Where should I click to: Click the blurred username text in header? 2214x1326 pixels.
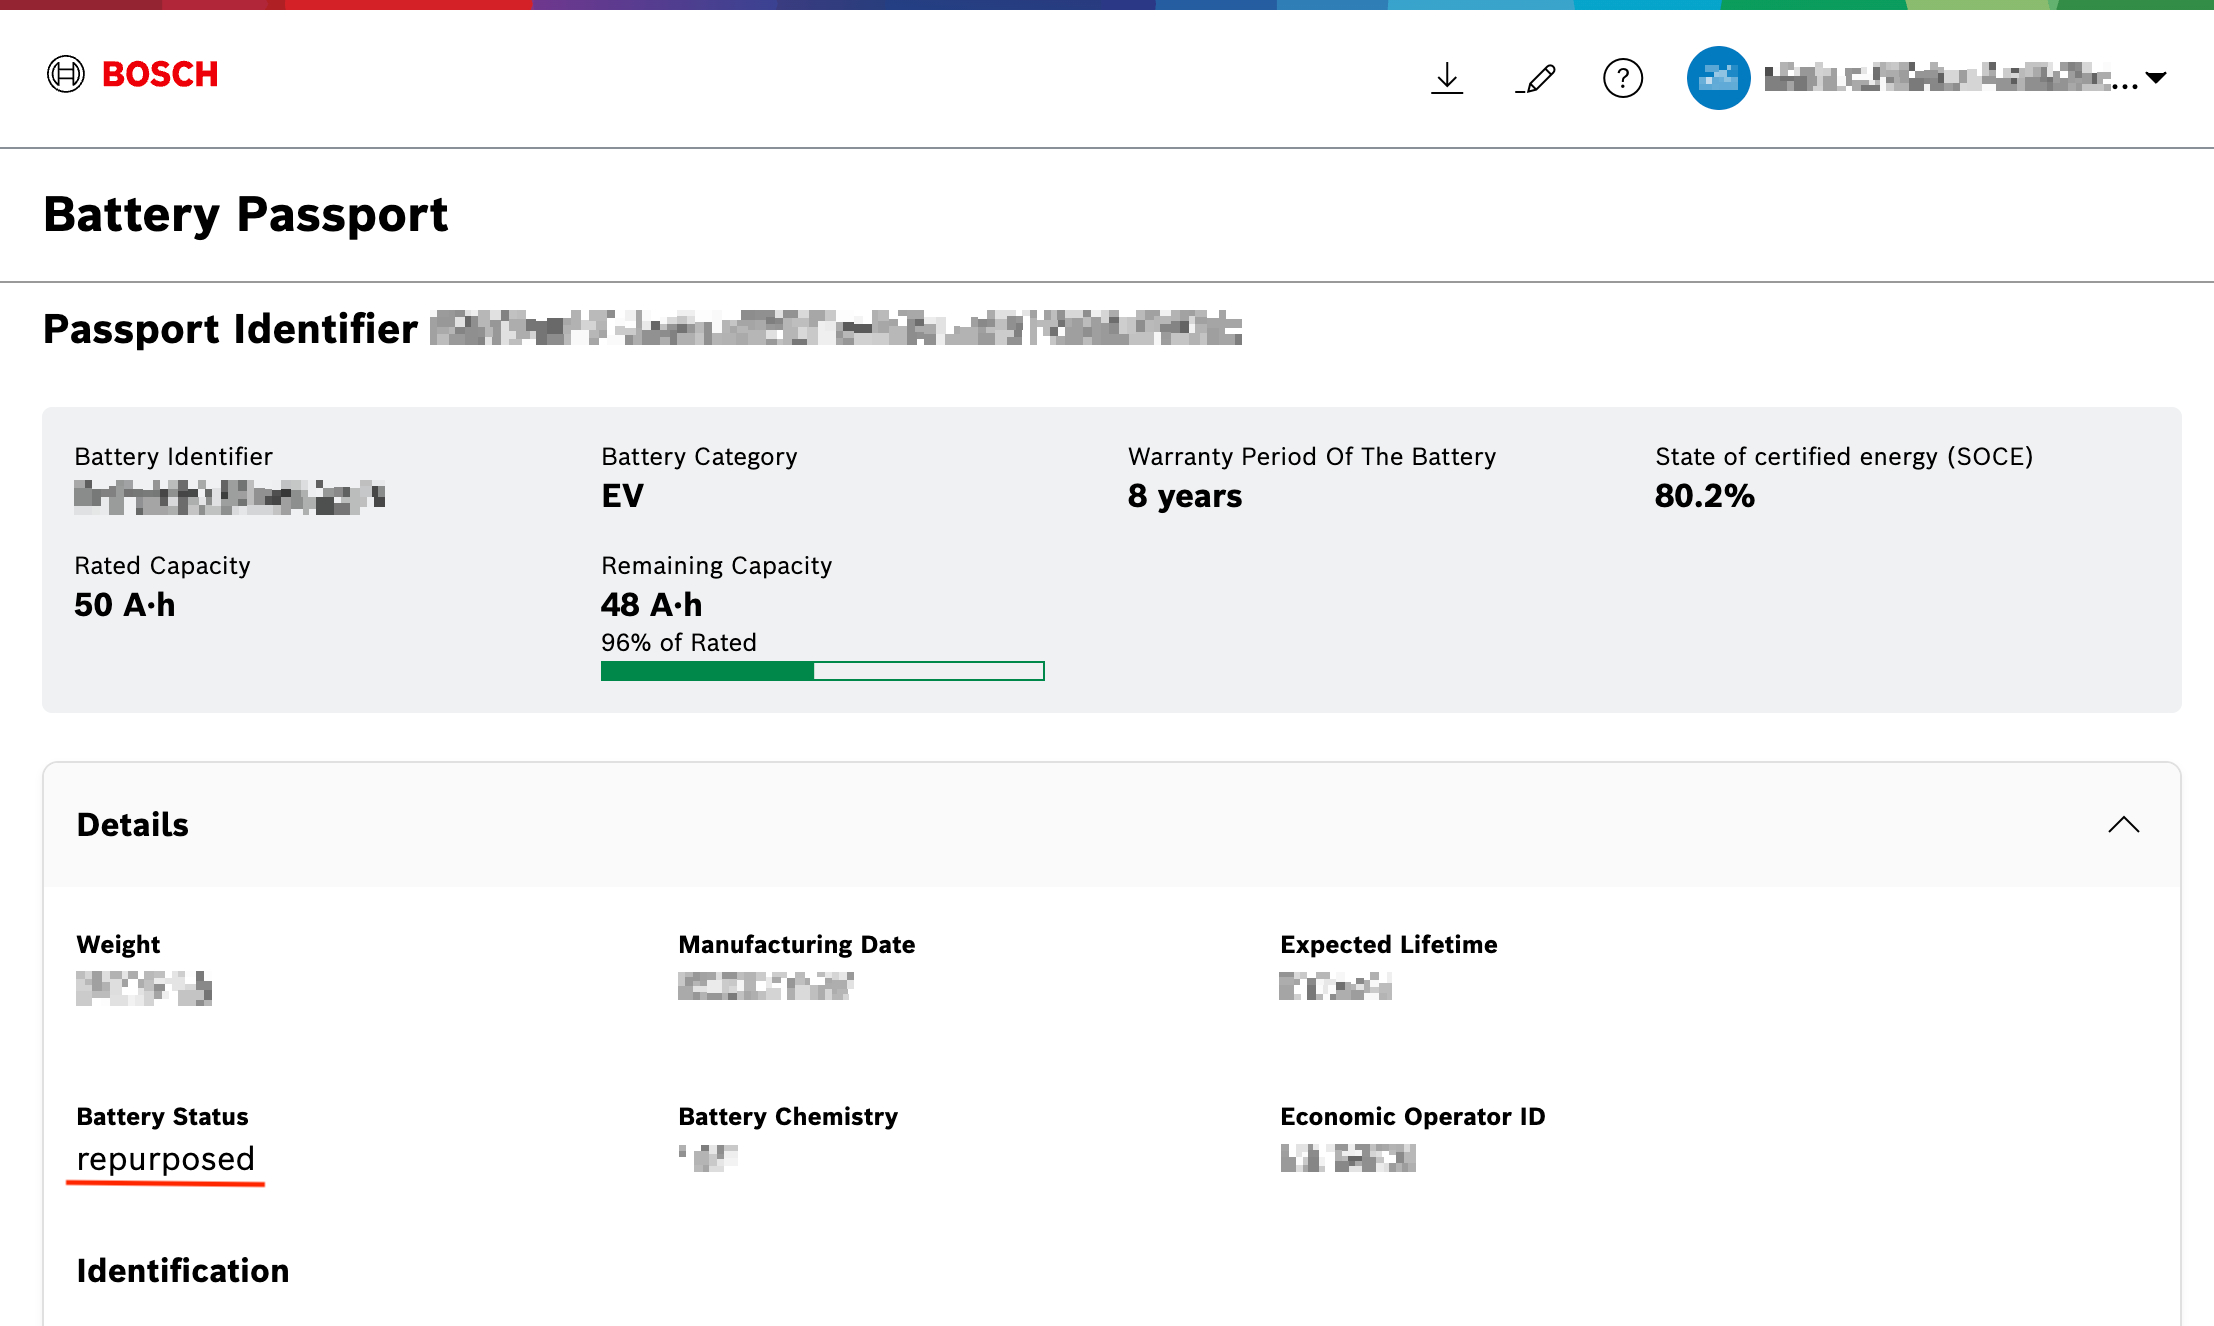[1950, 78]
